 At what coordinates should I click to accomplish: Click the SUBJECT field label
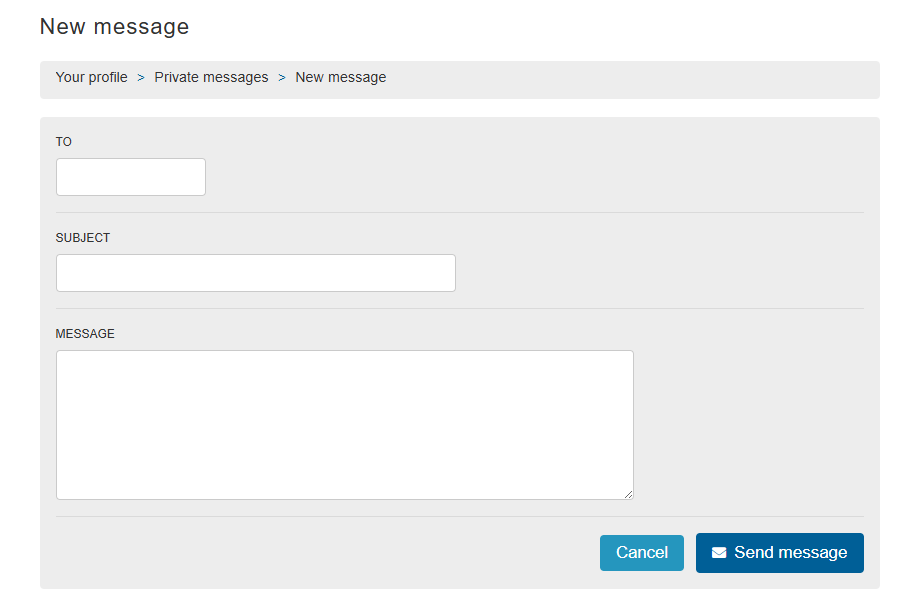(83, 238)
